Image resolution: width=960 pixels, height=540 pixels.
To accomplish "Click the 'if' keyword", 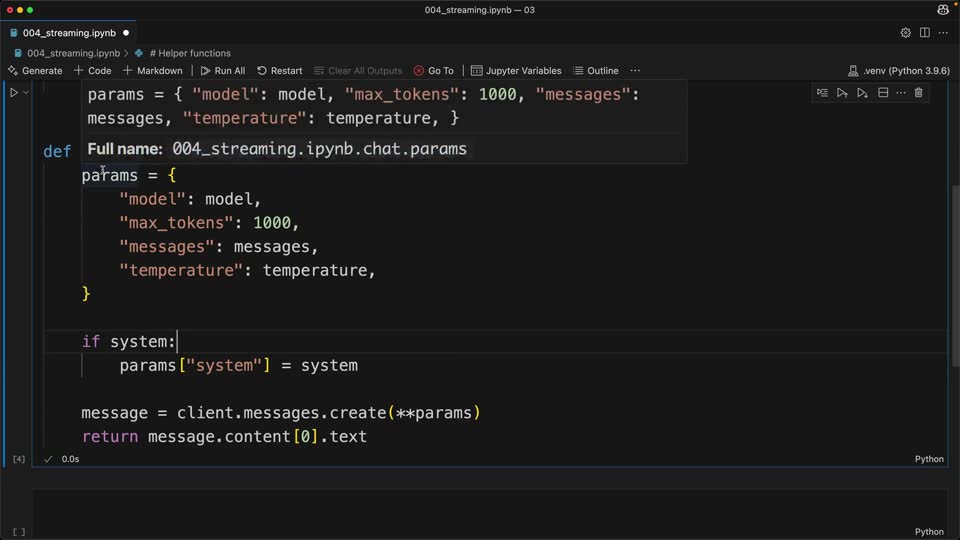I will click(91, 342).
